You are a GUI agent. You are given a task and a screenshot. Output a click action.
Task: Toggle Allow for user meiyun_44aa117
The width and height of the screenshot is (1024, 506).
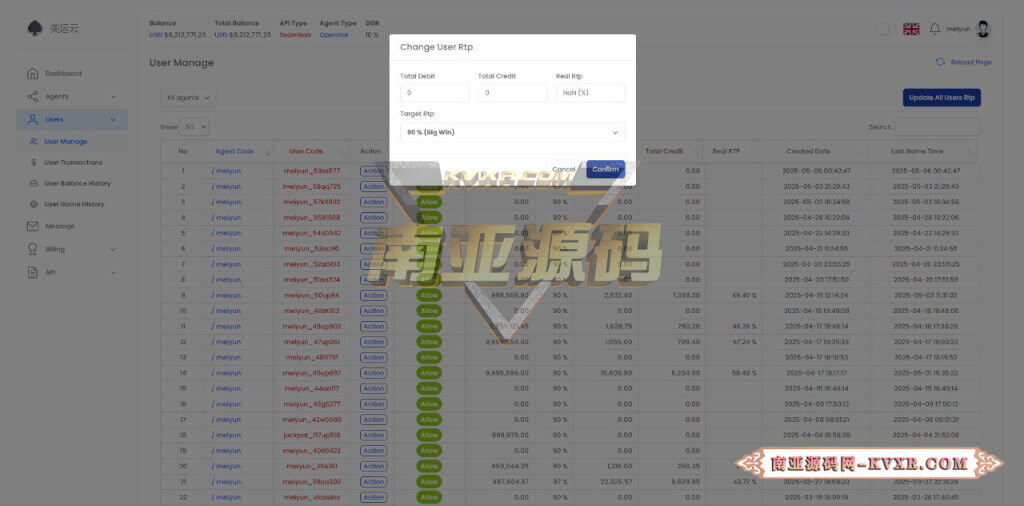429,388
